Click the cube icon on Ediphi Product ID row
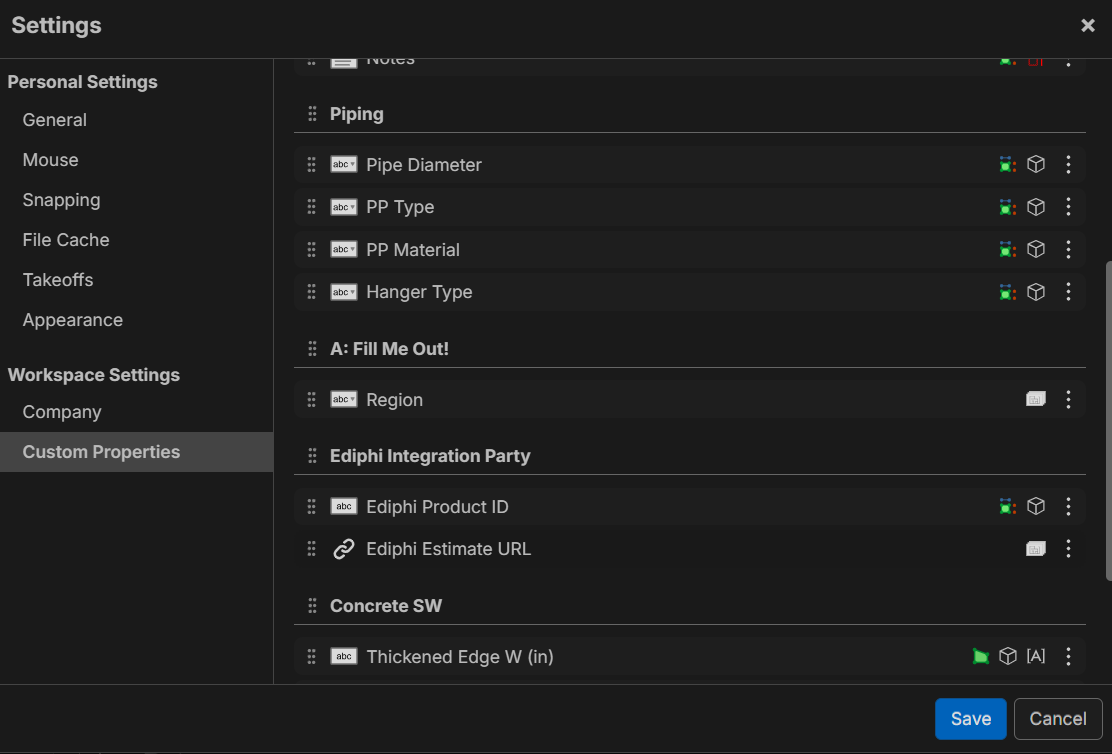The height and width of the screenshot is (754, 1112). tap(1036, 506)
